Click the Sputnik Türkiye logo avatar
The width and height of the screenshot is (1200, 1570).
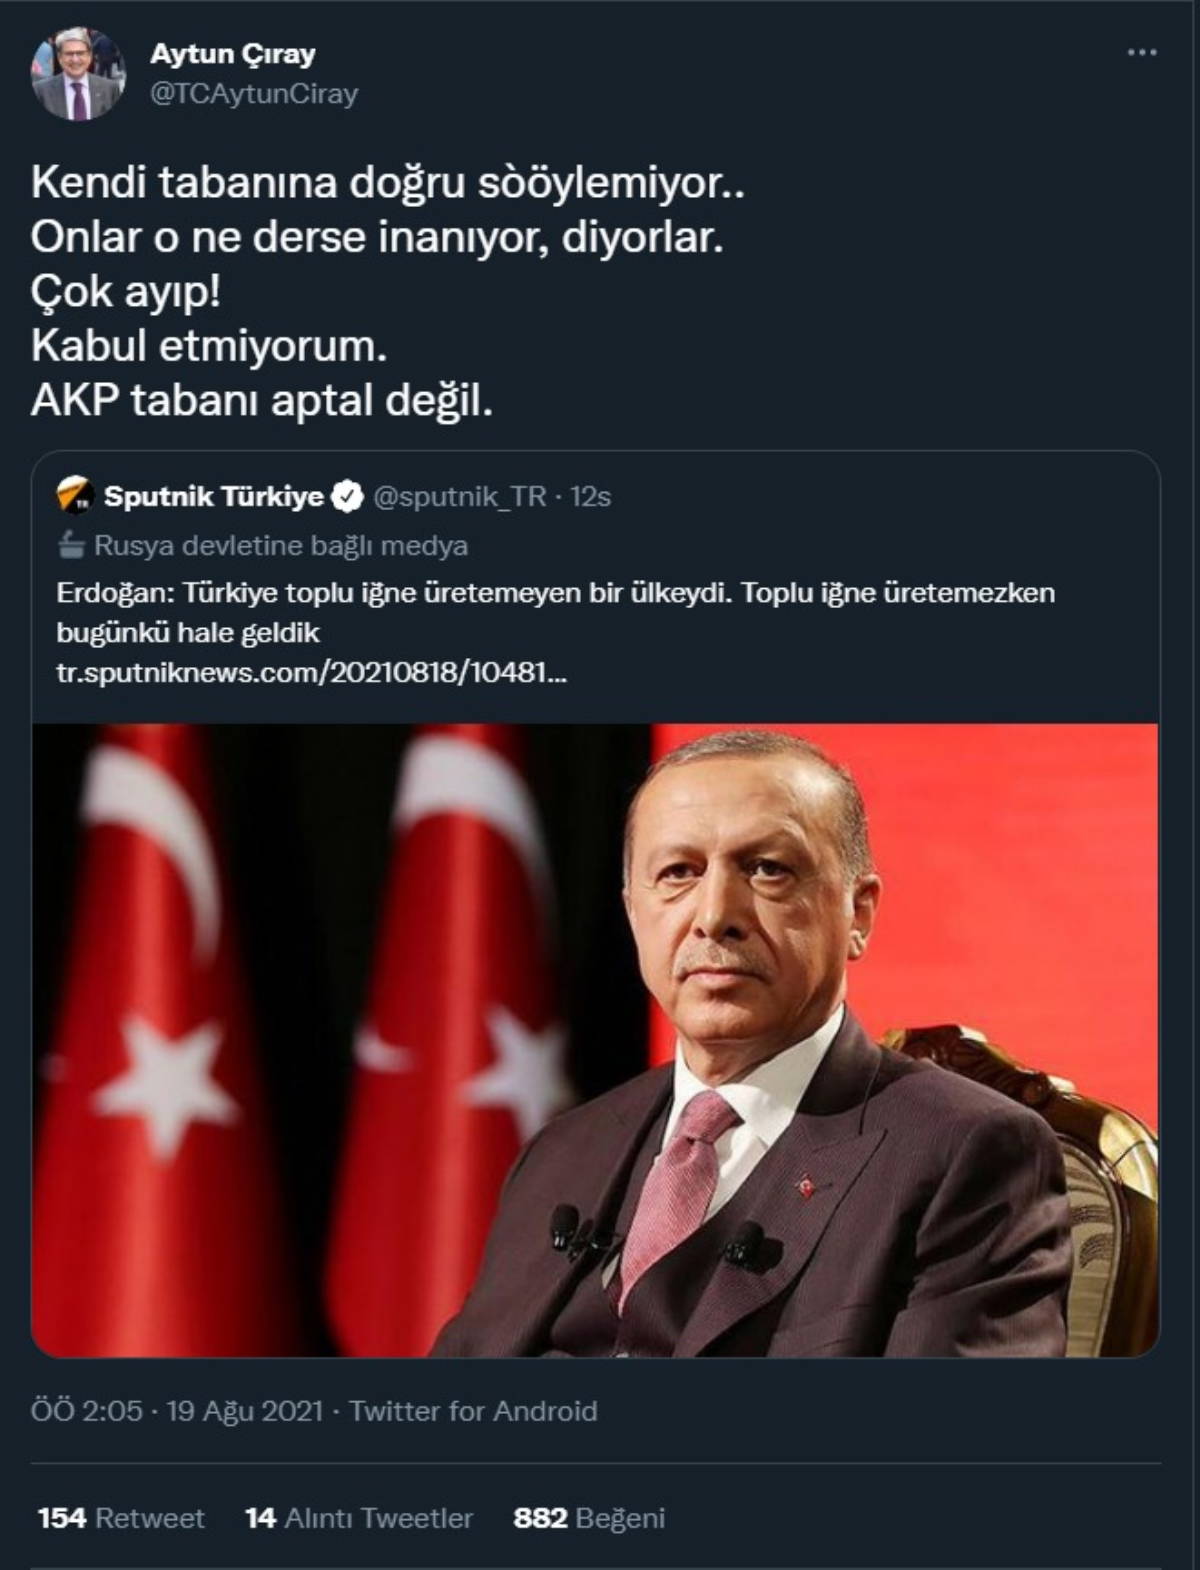coord(75,496)
